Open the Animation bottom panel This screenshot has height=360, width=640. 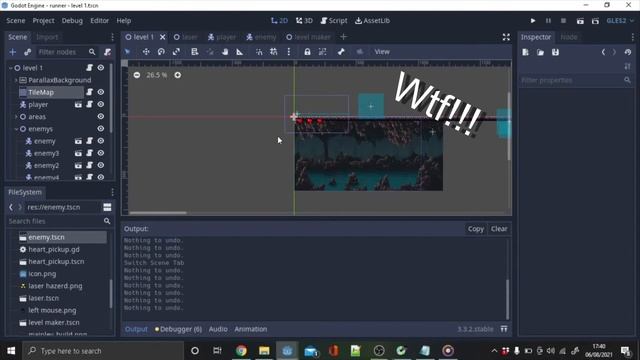coord(251,329)
